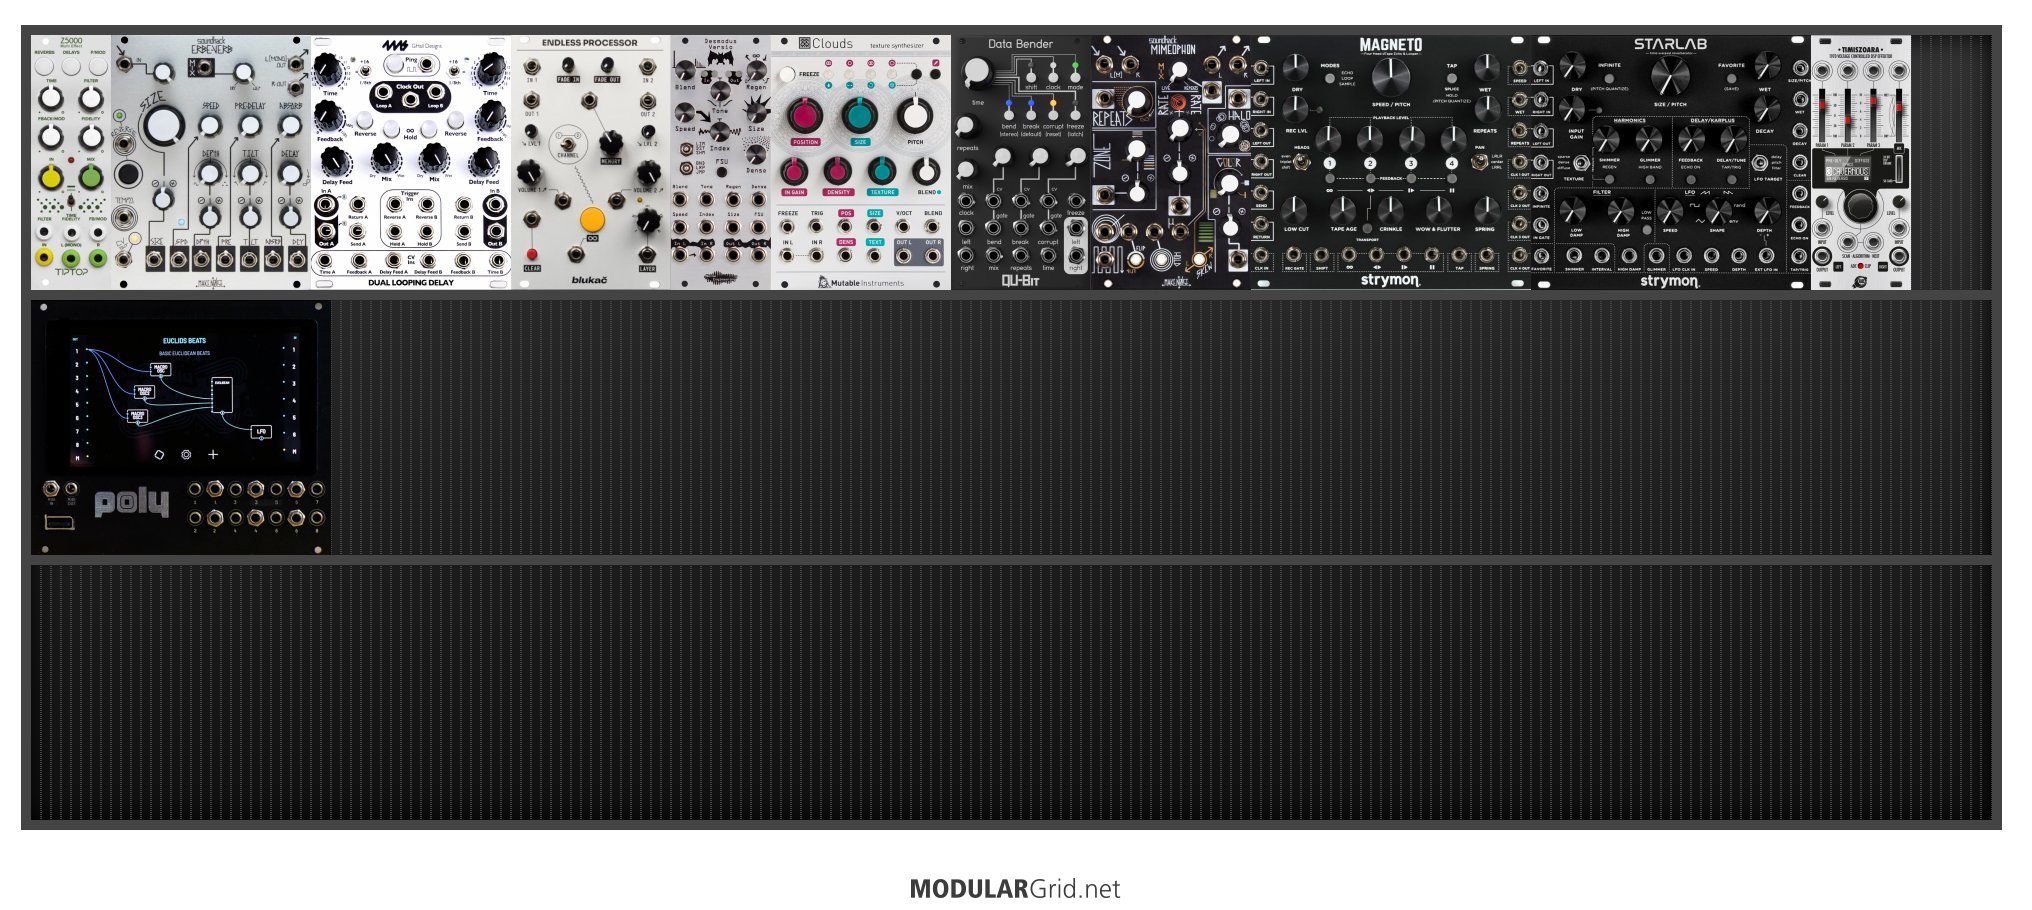This screenshot has width=2032, height=910.
Task: Tap the gear icon on the Poly touchscreen
Action: click(x=186, y=455)
